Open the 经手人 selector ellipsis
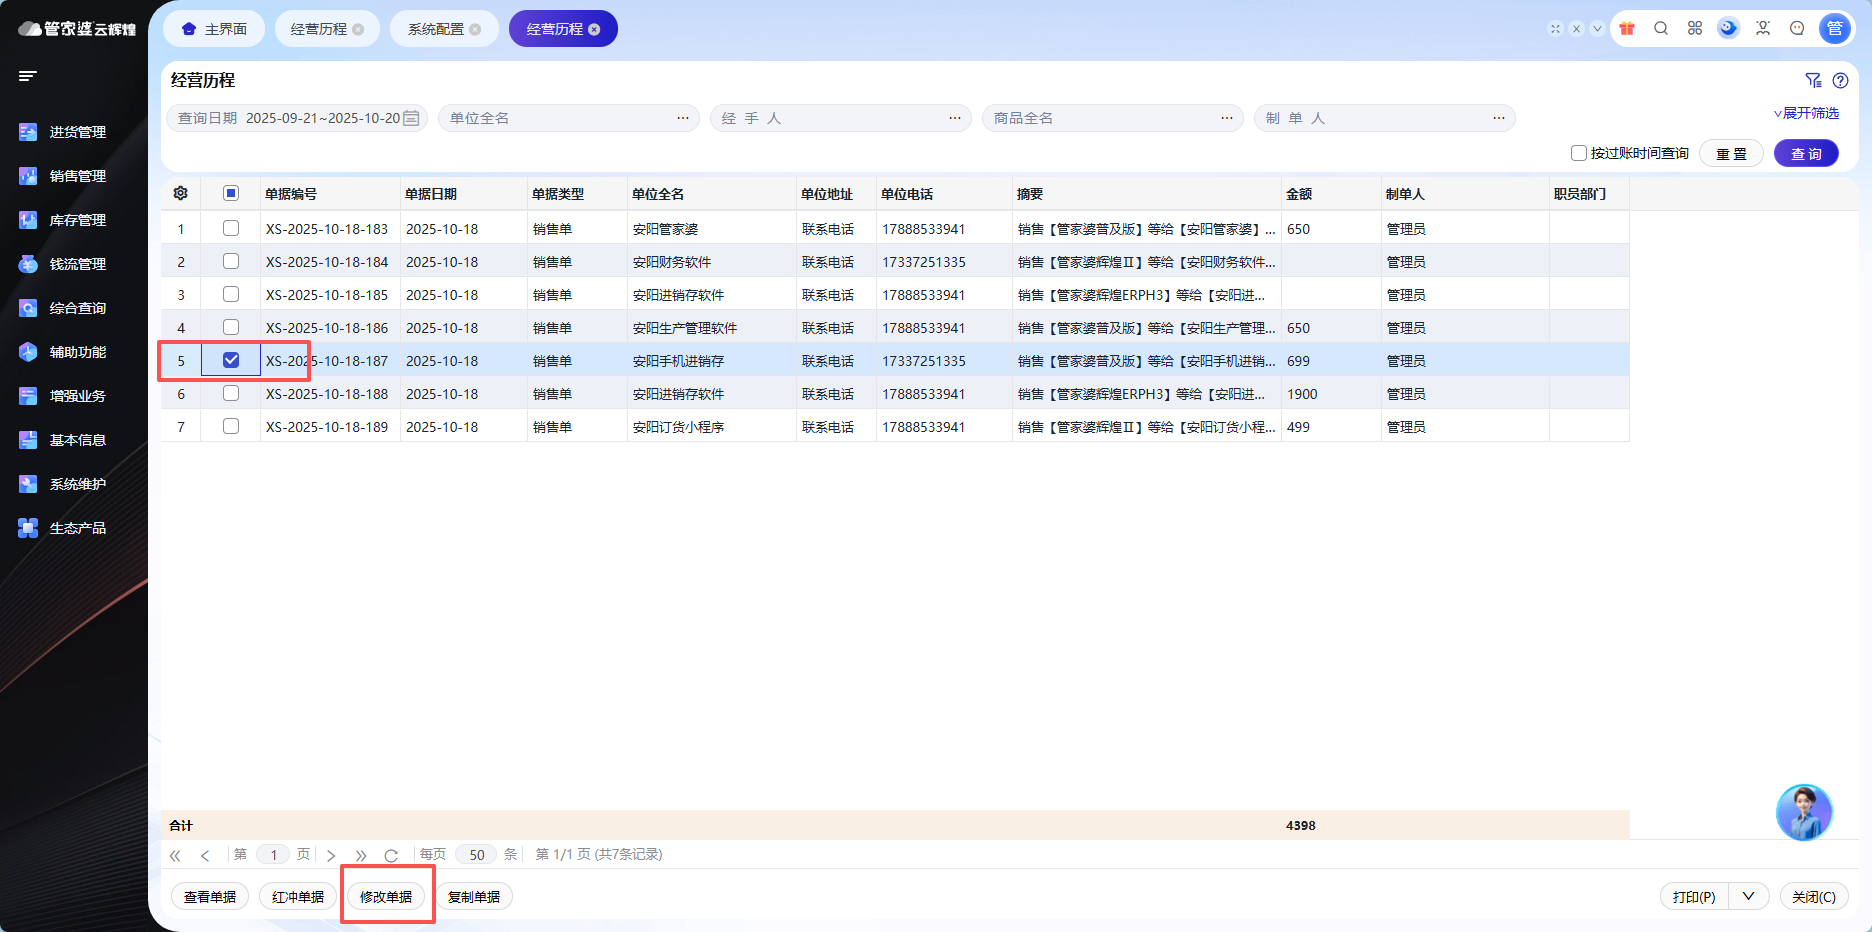The height and width of the screenshot is (932, 1872). point(955,118)
